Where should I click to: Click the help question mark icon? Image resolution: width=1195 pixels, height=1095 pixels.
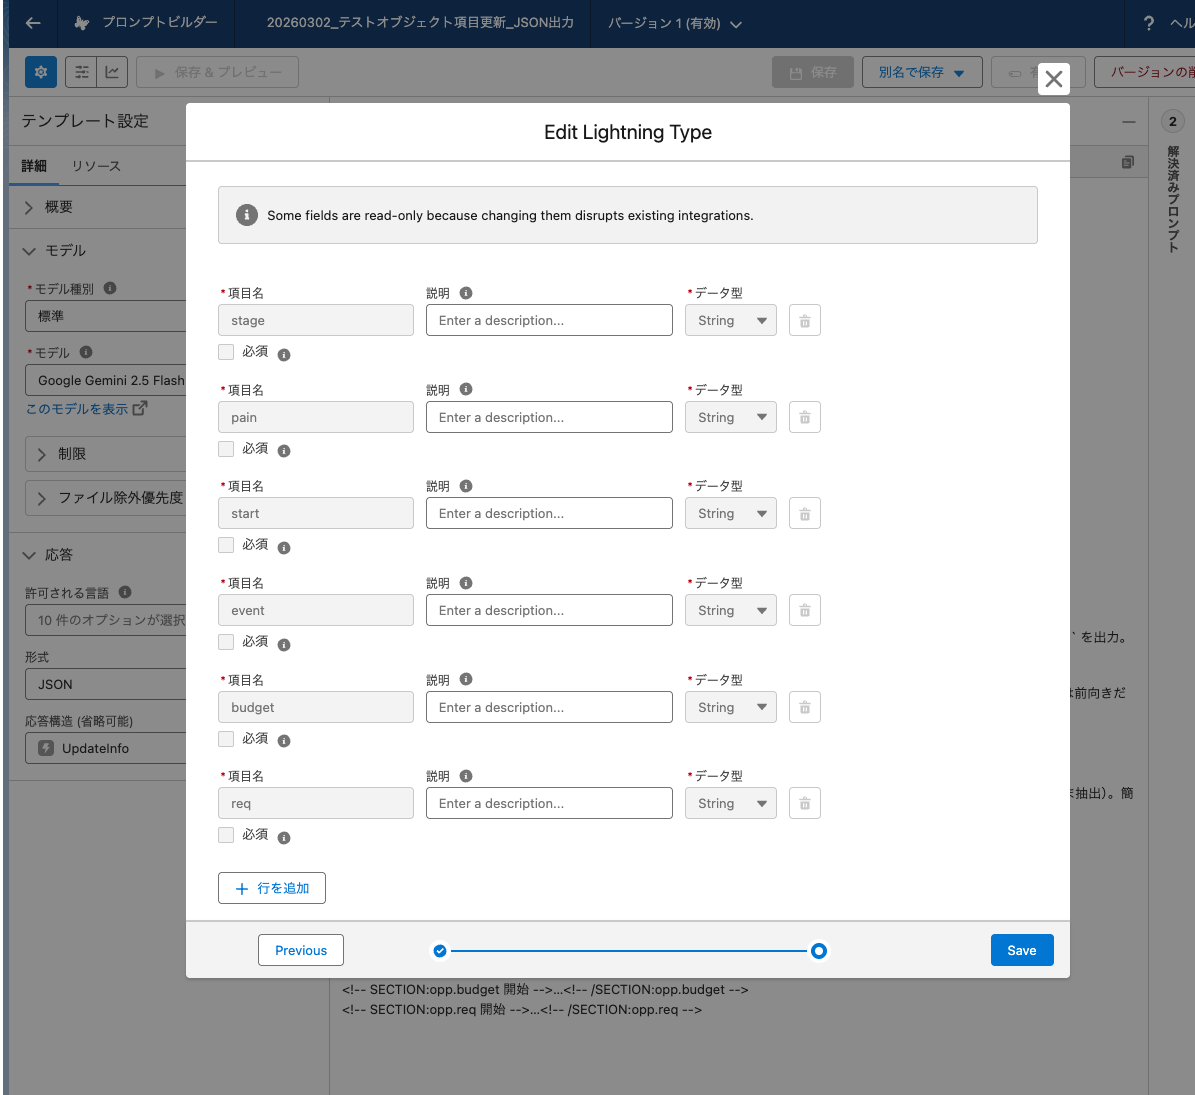coord(1149,23)
